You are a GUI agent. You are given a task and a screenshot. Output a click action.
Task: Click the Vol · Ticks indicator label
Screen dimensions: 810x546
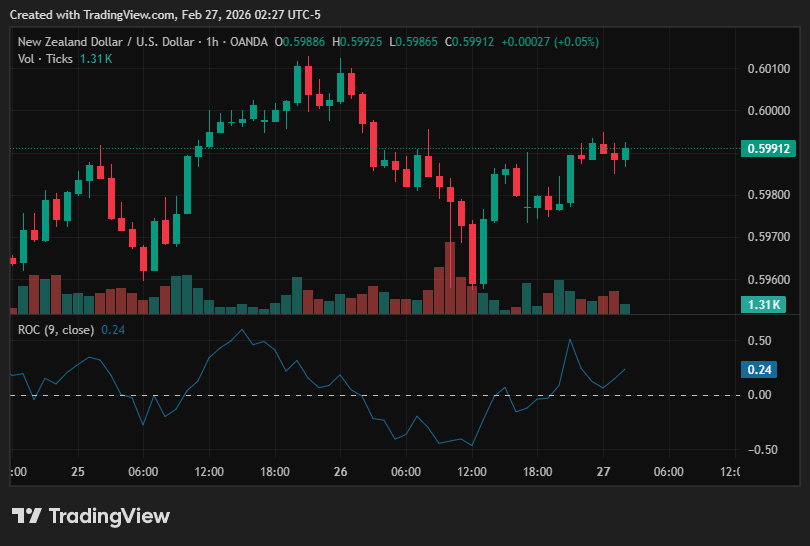pyautogui.click(x=45, y=59)
